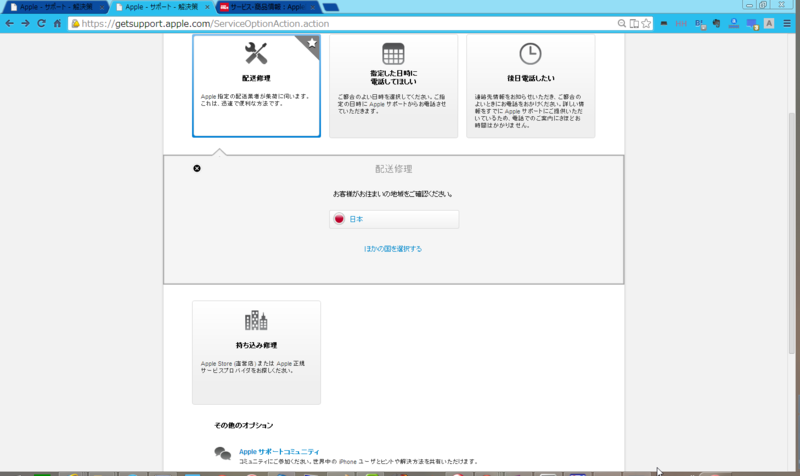
Task: Click the wrench and screwdriver repair icon
Action: pos(256,53)
